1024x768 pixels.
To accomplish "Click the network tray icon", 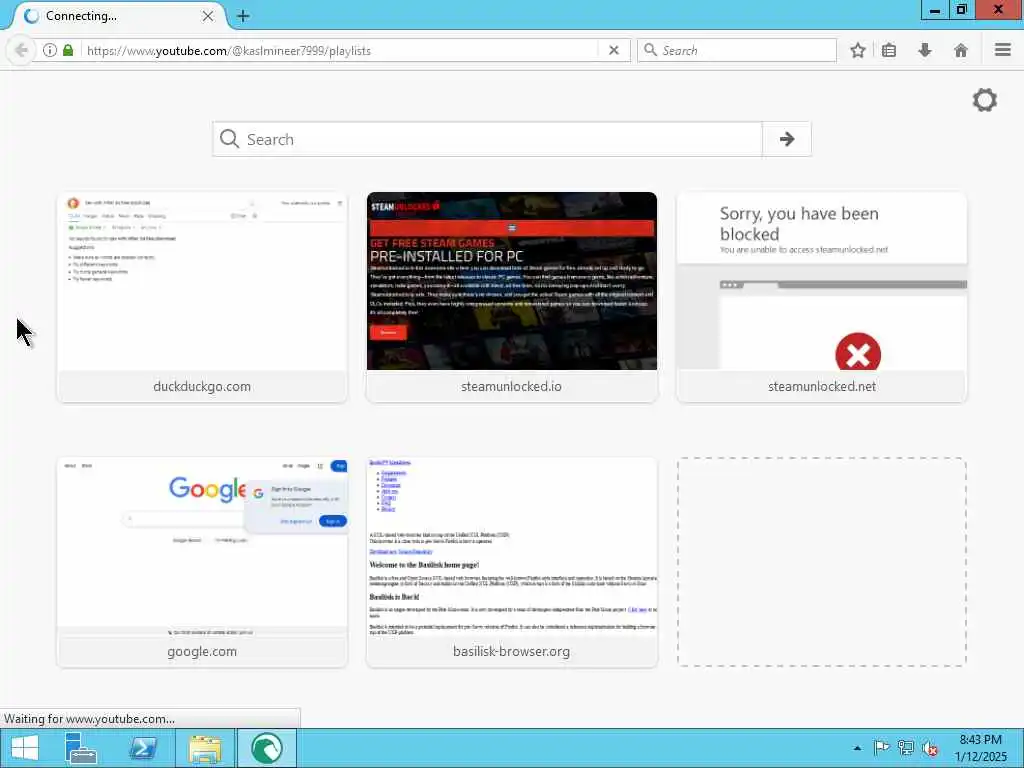I will pyautogui.click(x=906, y=748).
